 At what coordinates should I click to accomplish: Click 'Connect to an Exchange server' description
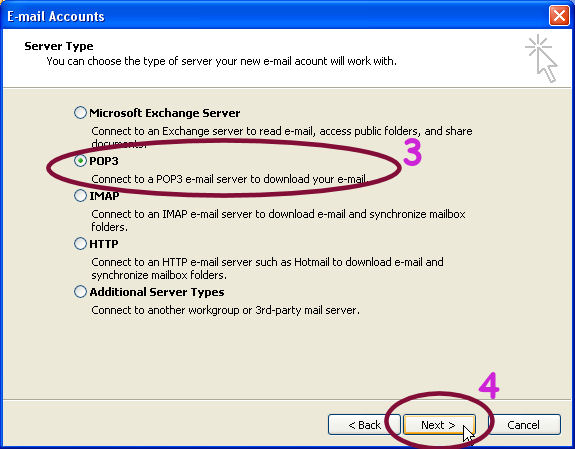coord(282,137)
